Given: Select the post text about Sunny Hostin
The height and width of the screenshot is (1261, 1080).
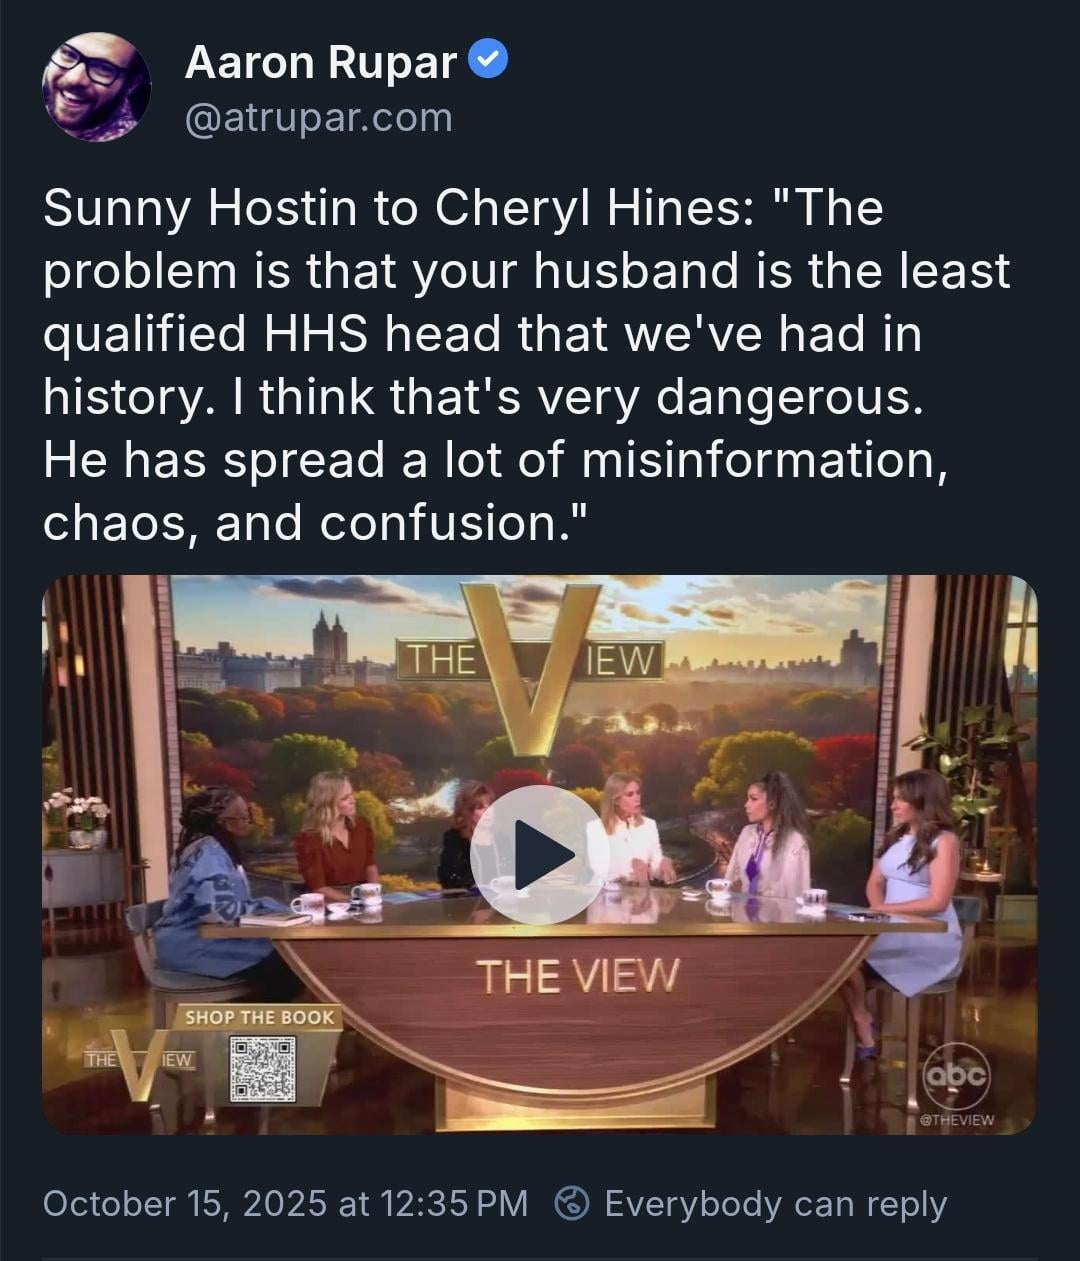Looking at the screenshot, I should point(526,364).
